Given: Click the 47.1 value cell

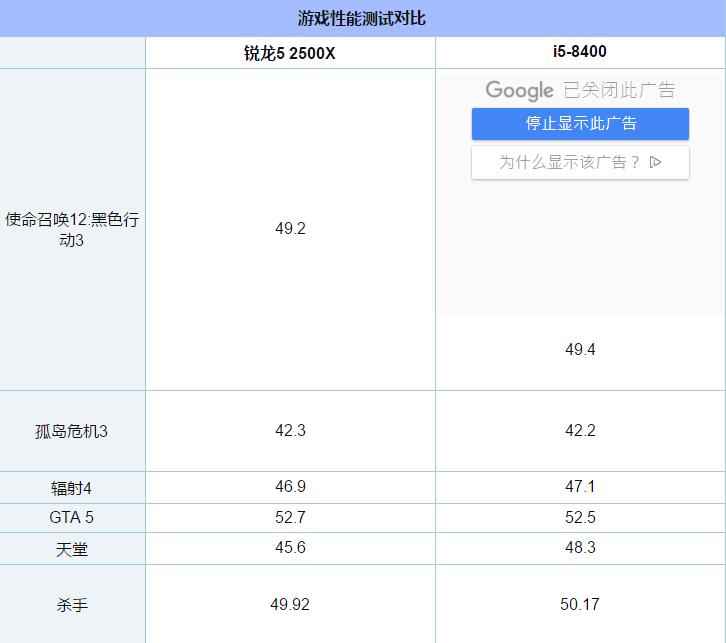Looking at the screenshot, I should (580, 487).
